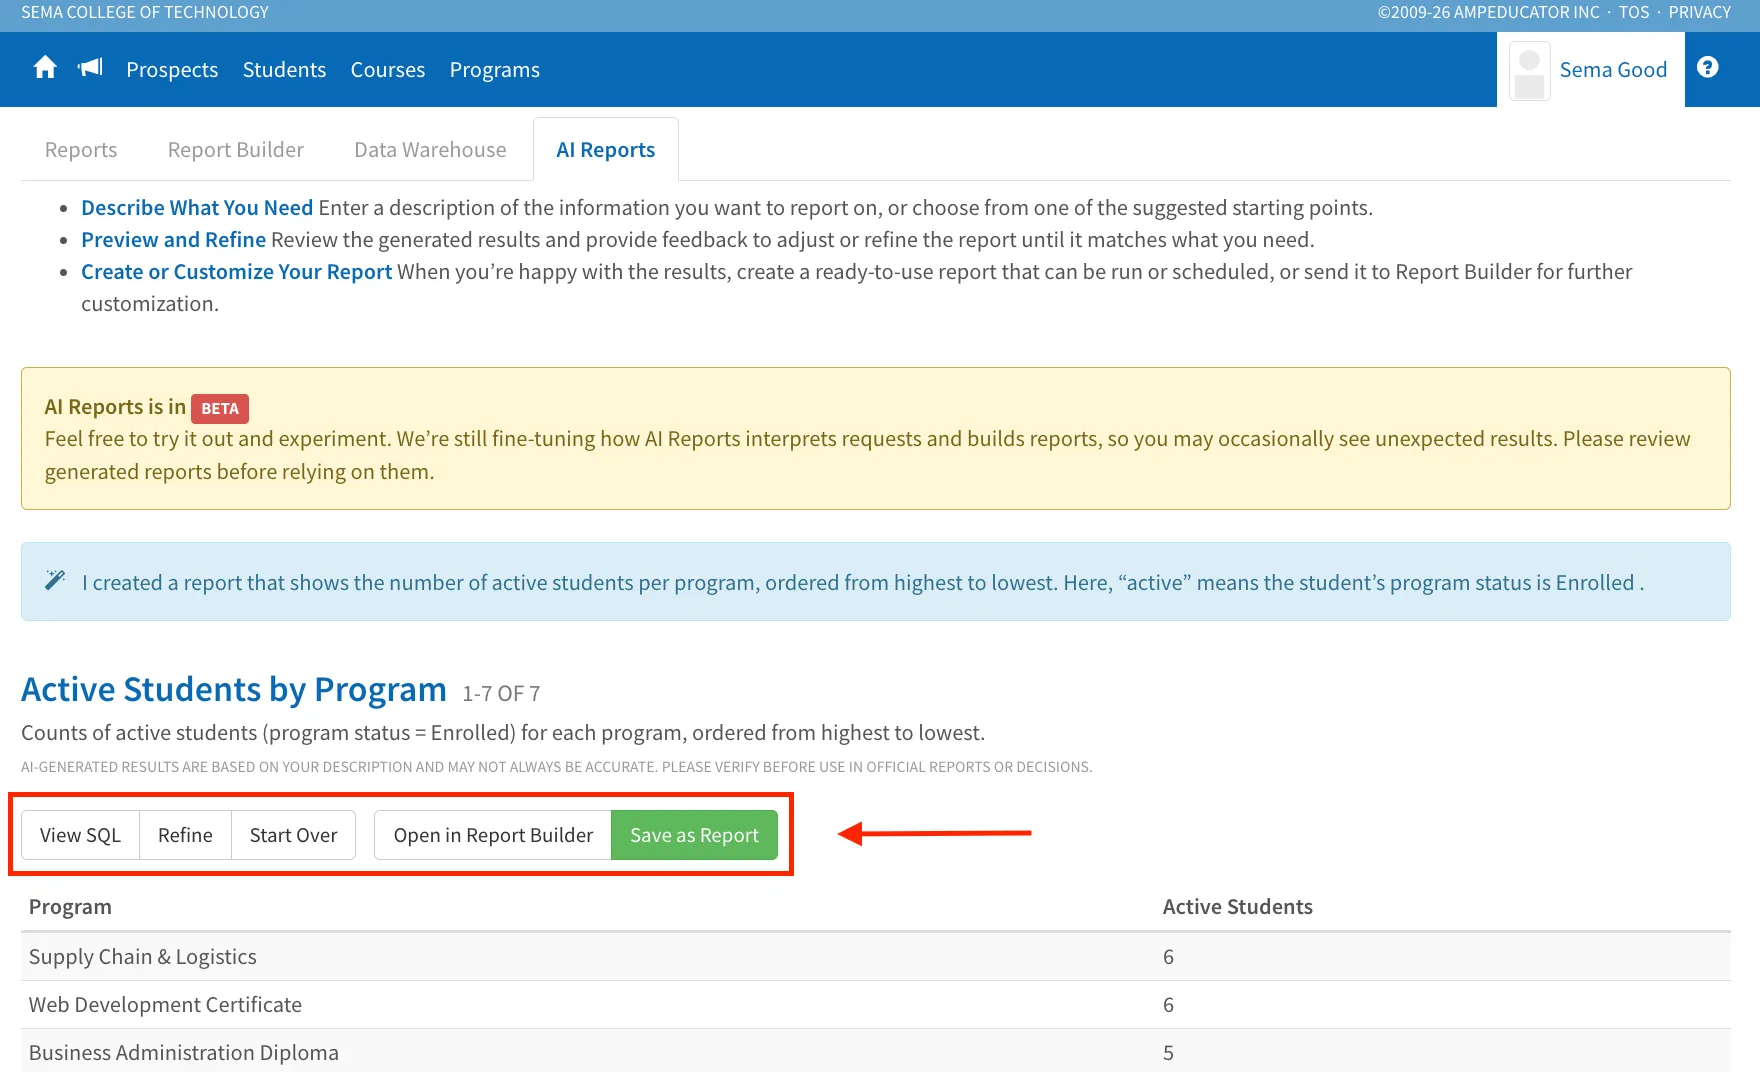Open the help question mark icon

pos(1708,67)
